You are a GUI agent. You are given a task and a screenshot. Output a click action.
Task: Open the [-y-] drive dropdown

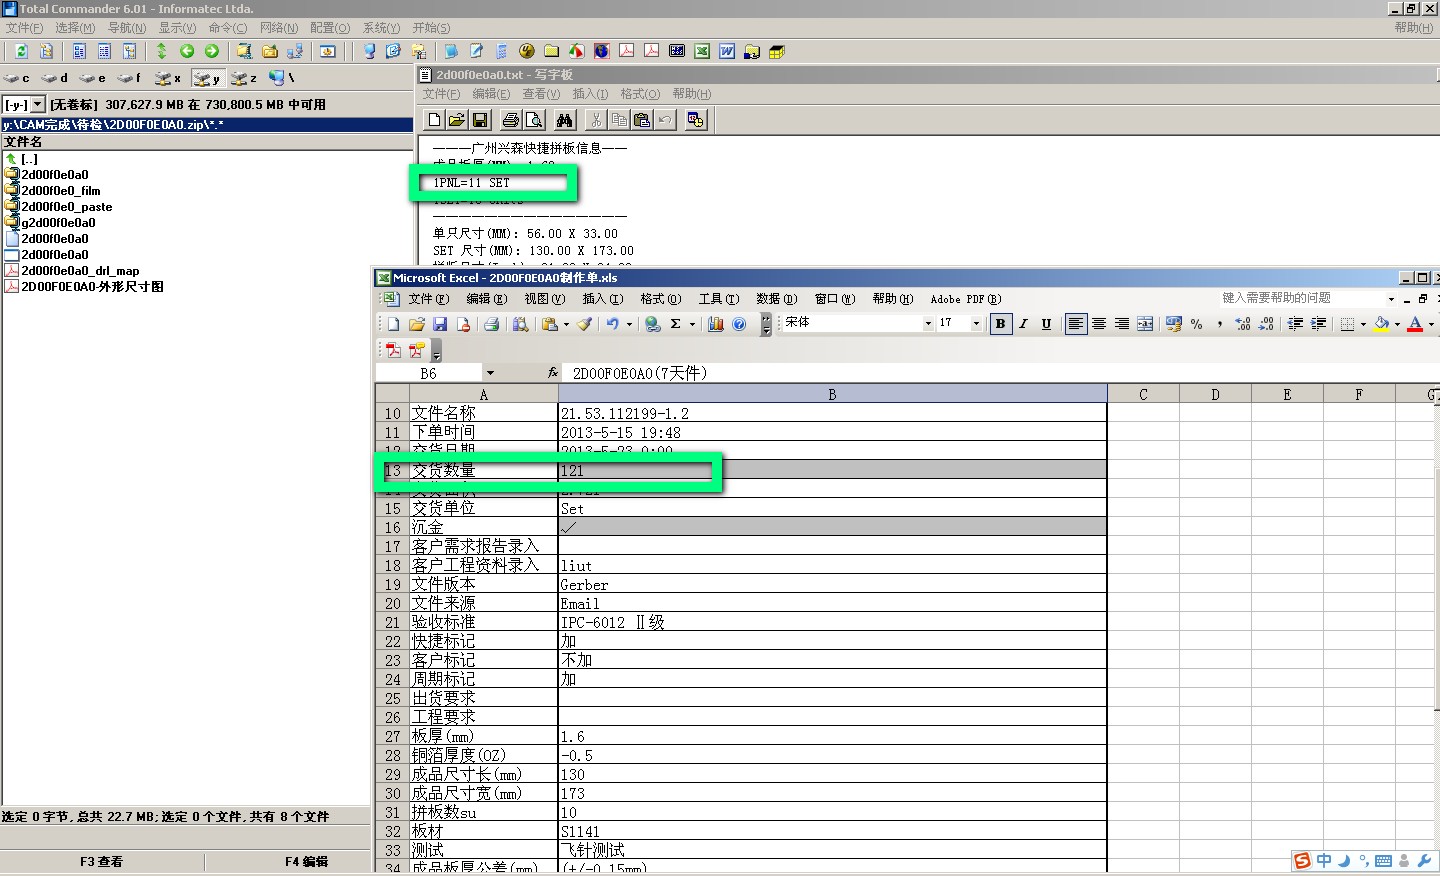38,104
